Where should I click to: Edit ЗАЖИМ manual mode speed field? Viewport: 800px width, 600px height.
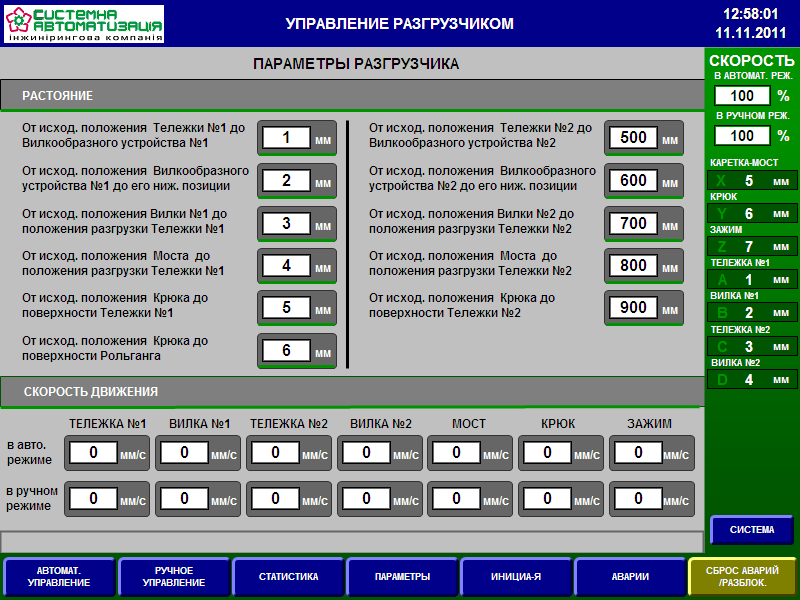[640, 497]
